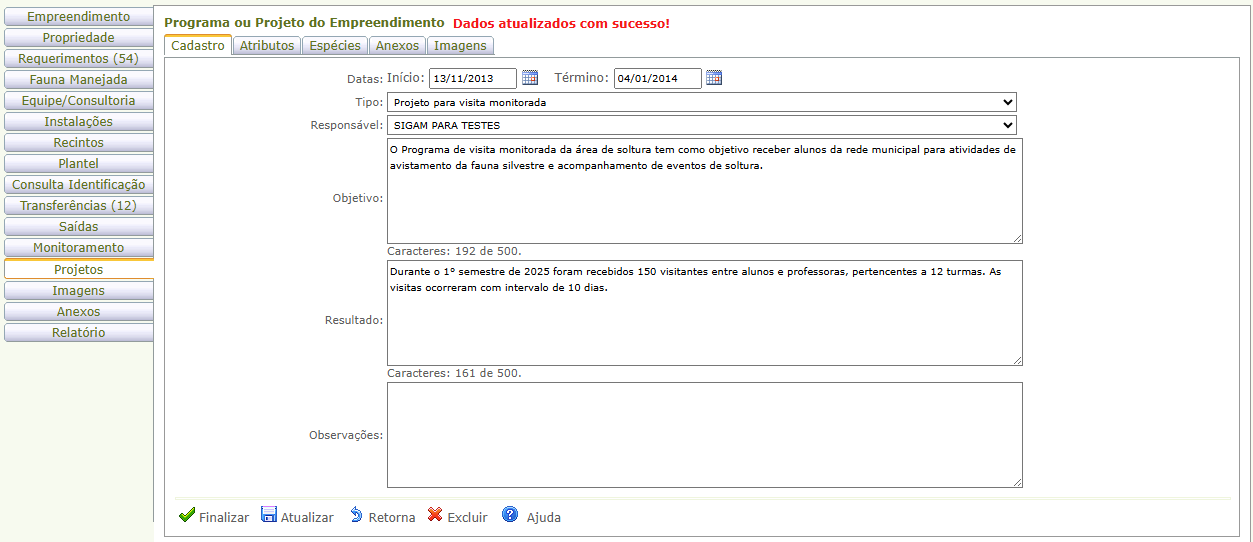
Task: Click the blue question mark Ajuda icon
Action: pyautogui.click(x=510, y=515)
